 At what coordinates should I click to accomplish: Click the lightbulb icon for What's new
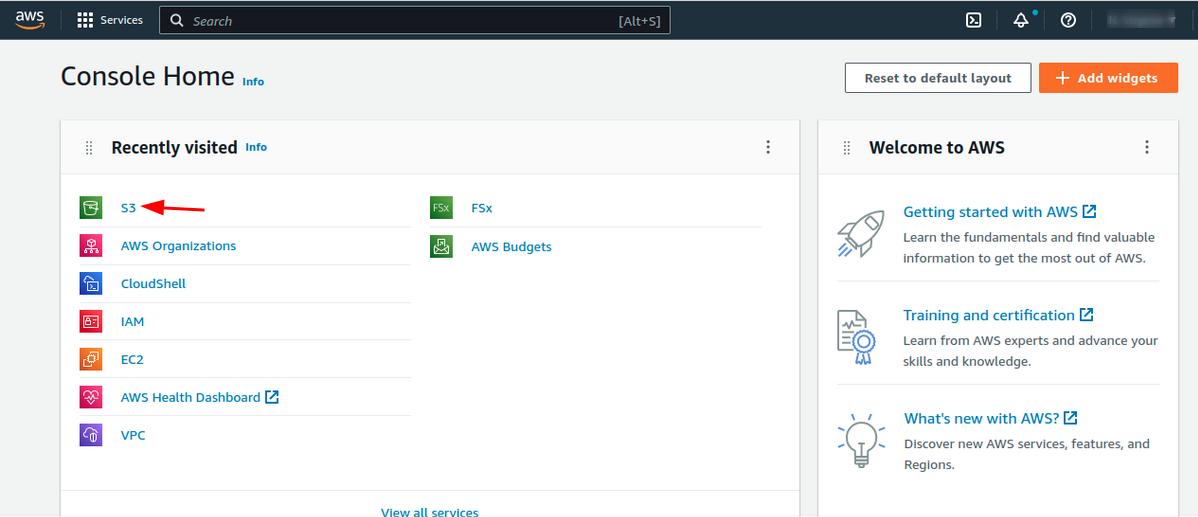(x=861, y=440)
